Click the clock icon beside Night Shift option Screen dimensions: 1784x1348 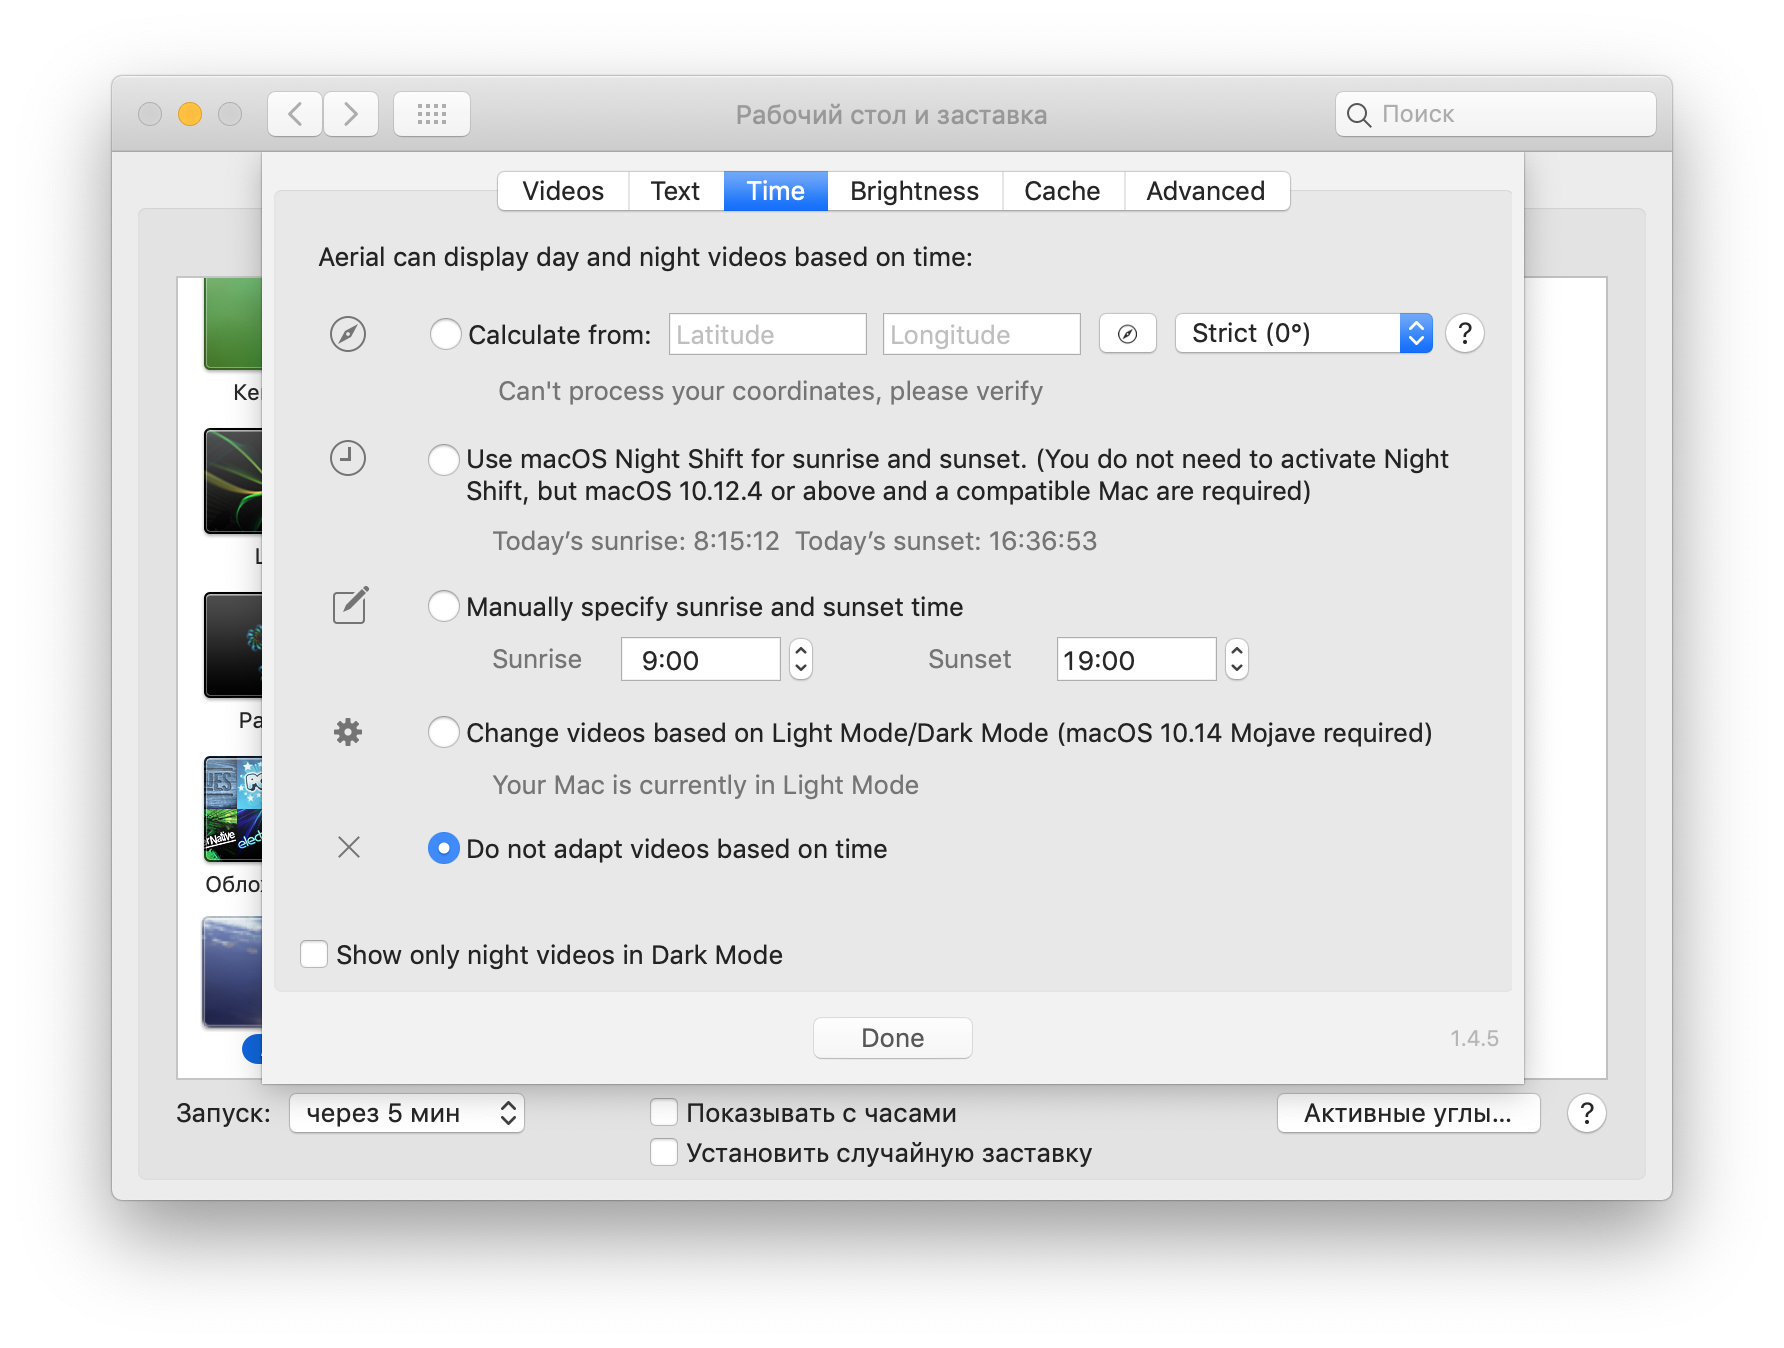(x=348, y=458)
